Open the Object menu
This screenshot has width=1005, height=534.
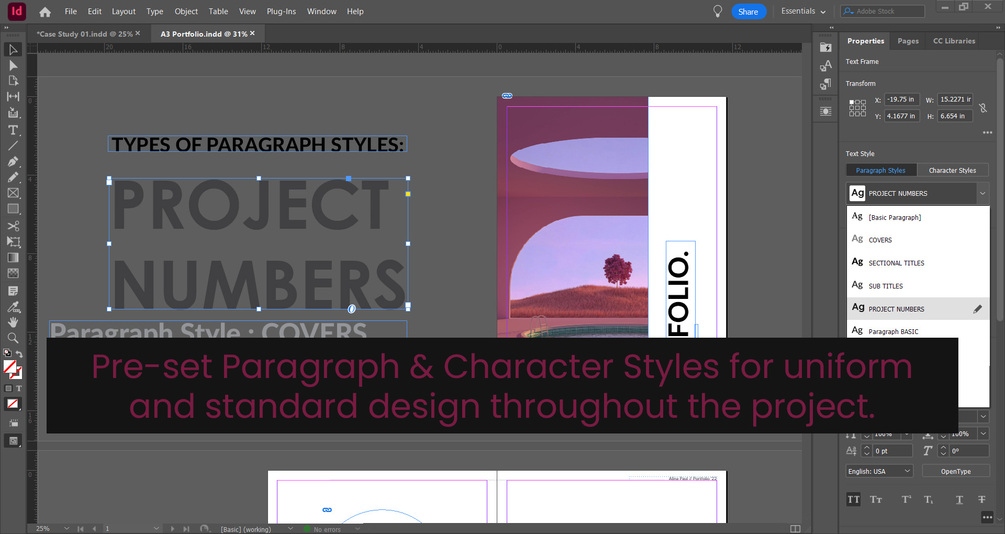tap(186, 12)
